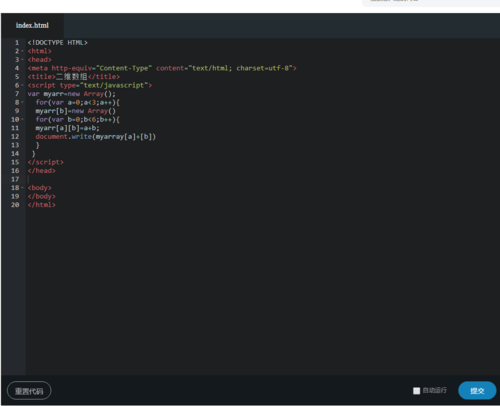Enable the 自动运行 auto-run checkbox
500x406 pixels.
[x=417, y=391]
